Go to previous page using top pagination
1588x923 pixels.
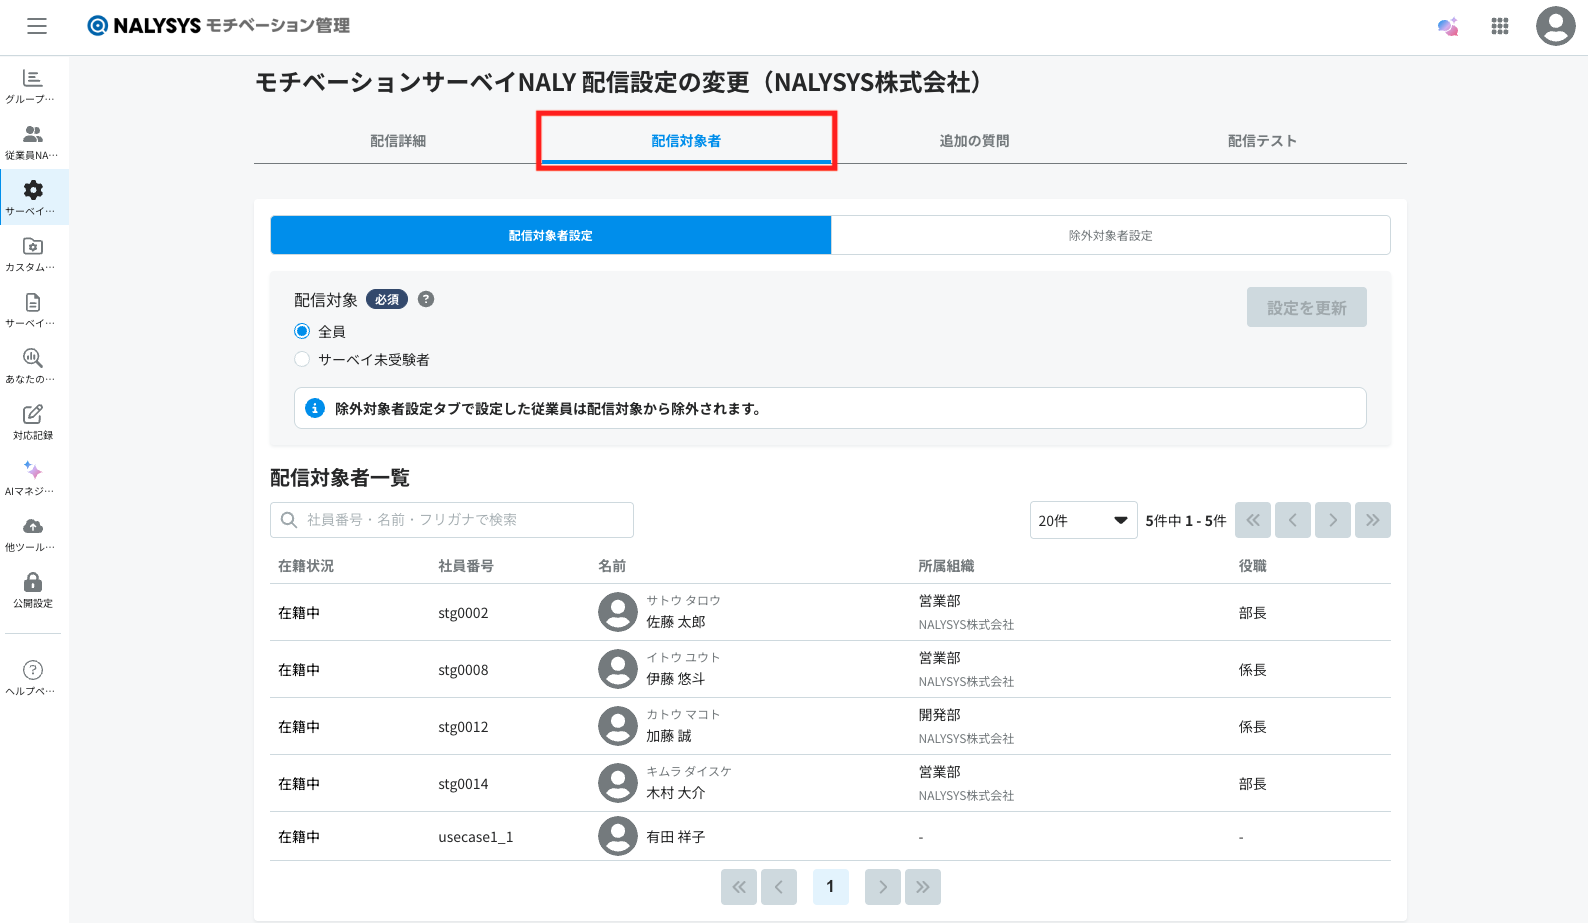point(1293,520)
